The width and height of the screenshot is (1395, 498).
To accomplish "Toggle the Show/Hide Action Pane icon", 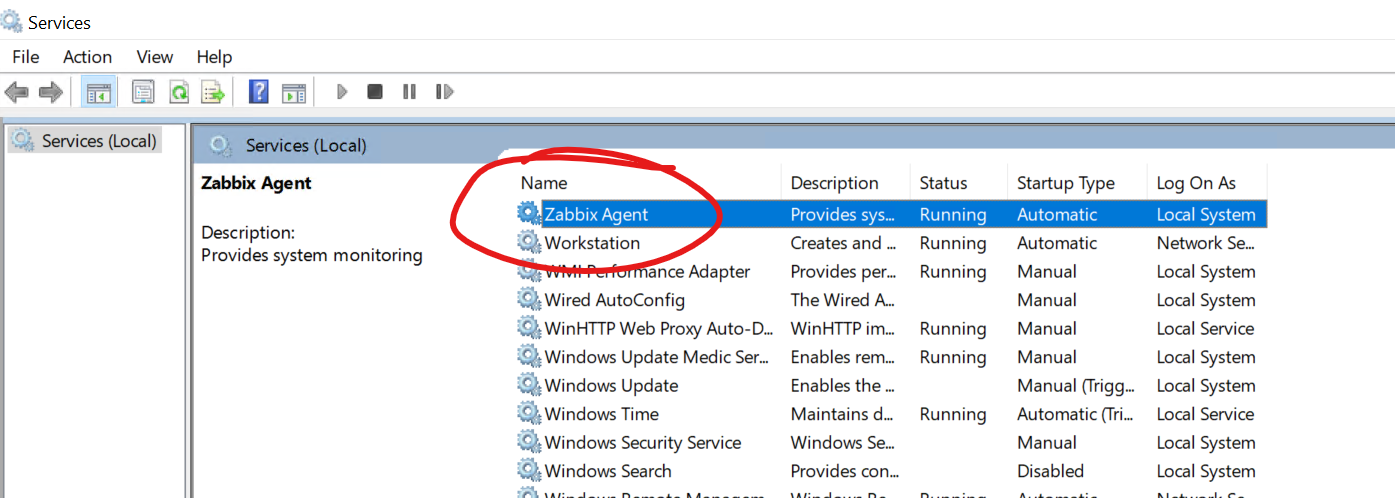I will click(x=293, y=92).
